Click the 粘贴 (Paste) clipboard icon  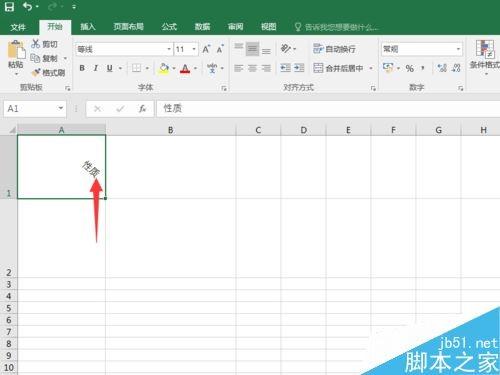point(16,51)
